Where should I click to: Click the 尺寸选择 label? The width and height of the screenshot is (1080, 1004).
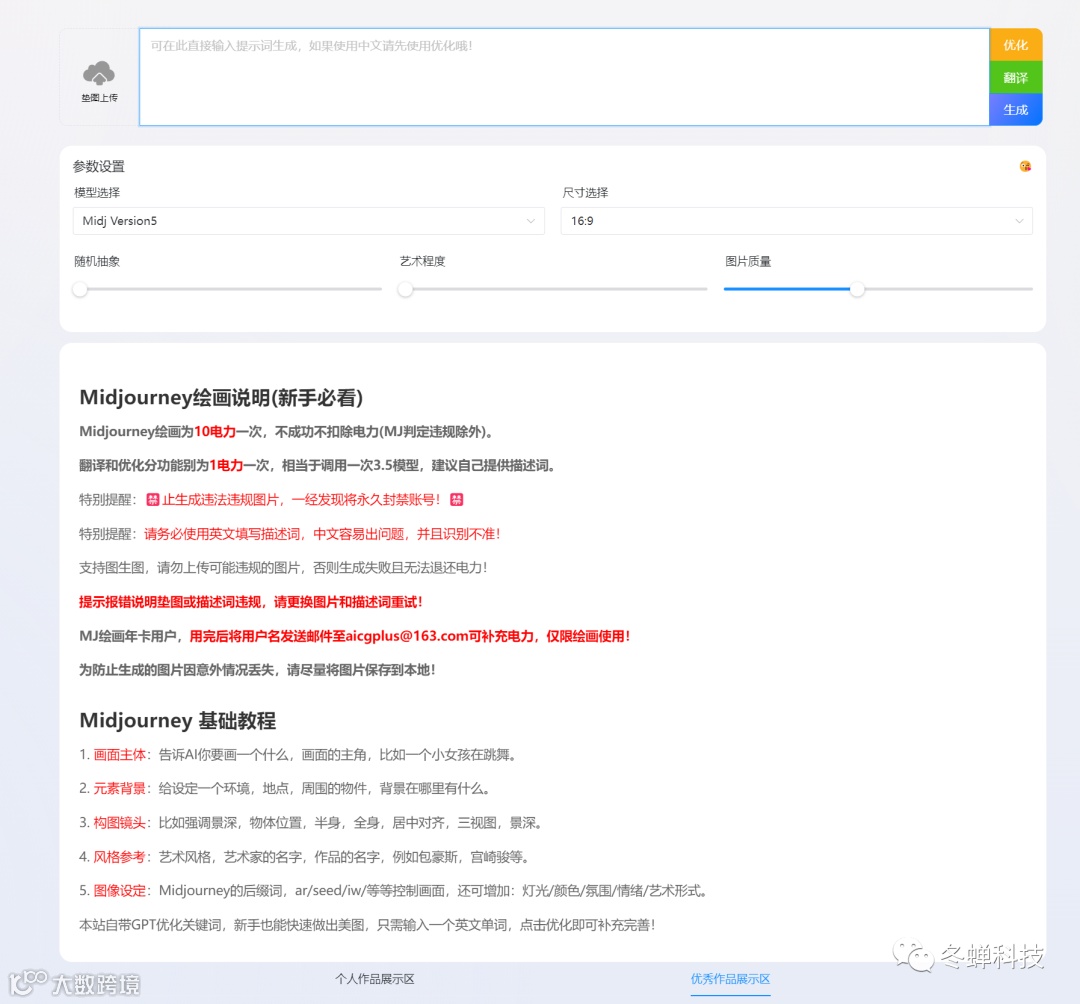pyautogui.click(x=585, y=193)
